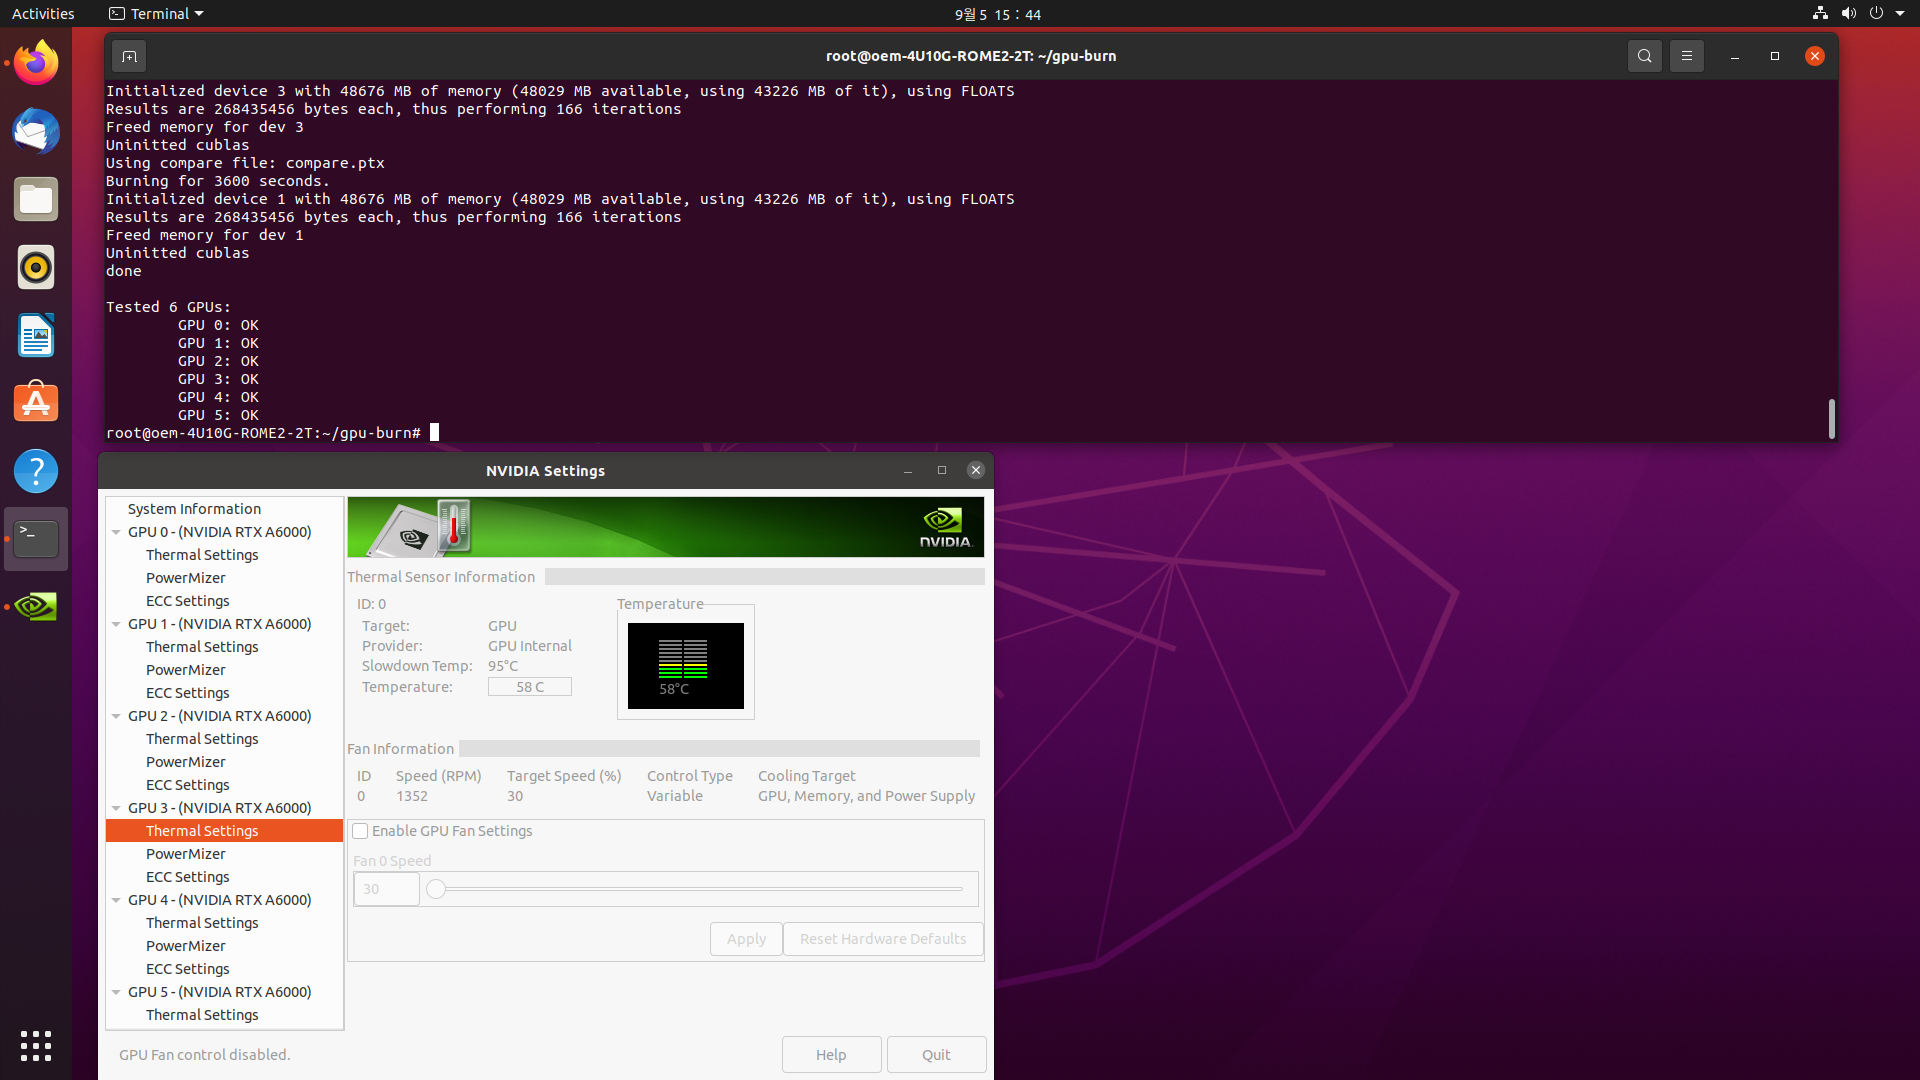Enable the GPU Fan Settings checkbox

[360, 831]
